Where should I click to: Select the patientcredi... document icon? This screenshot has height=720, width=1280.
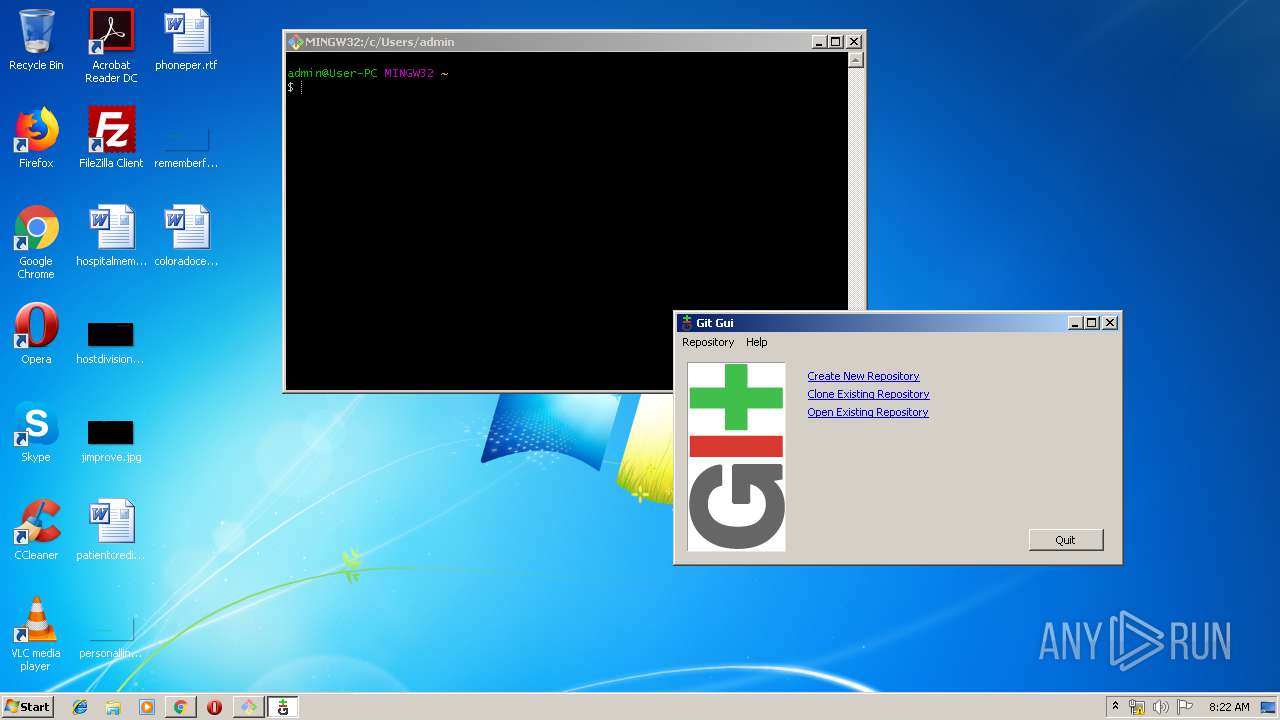click(111, 530)
